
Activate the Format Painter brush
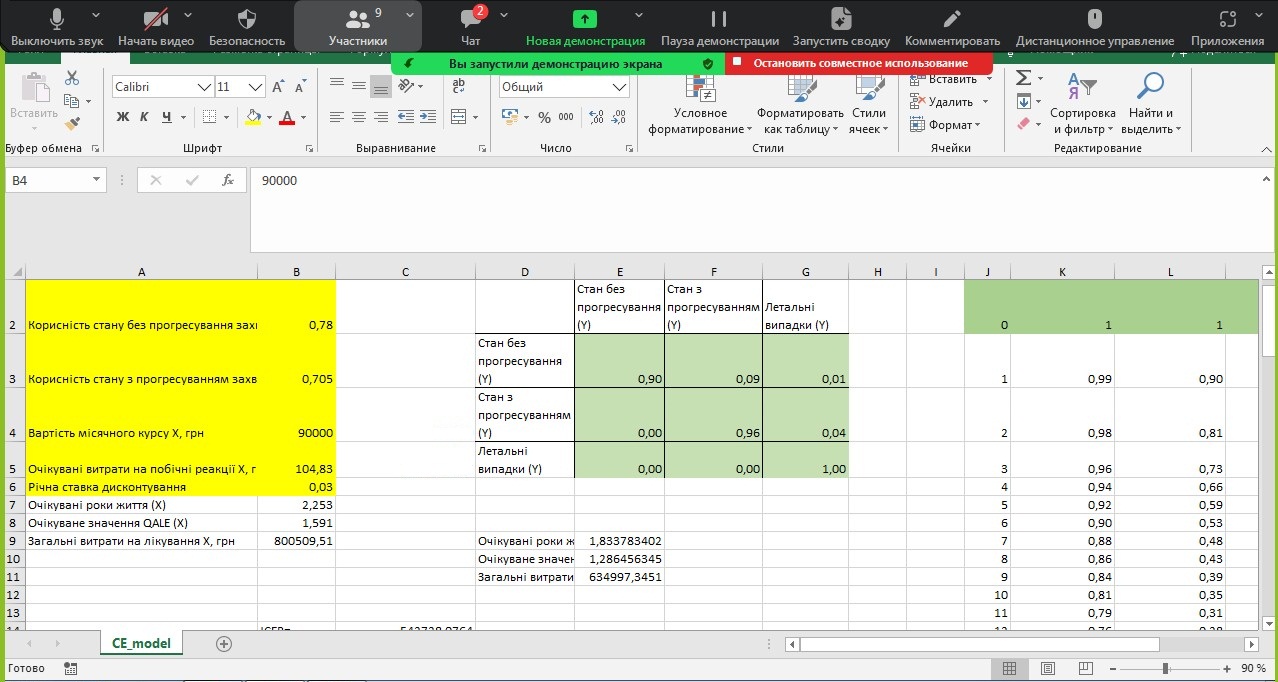click(x=72, y=123)
